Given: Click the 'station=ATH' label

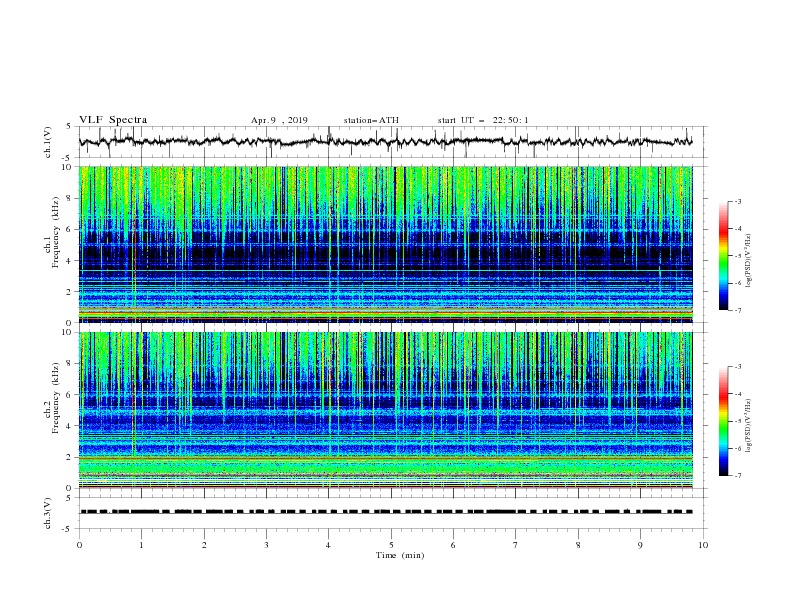Looking at the screenshot, I should pos(371,120).
